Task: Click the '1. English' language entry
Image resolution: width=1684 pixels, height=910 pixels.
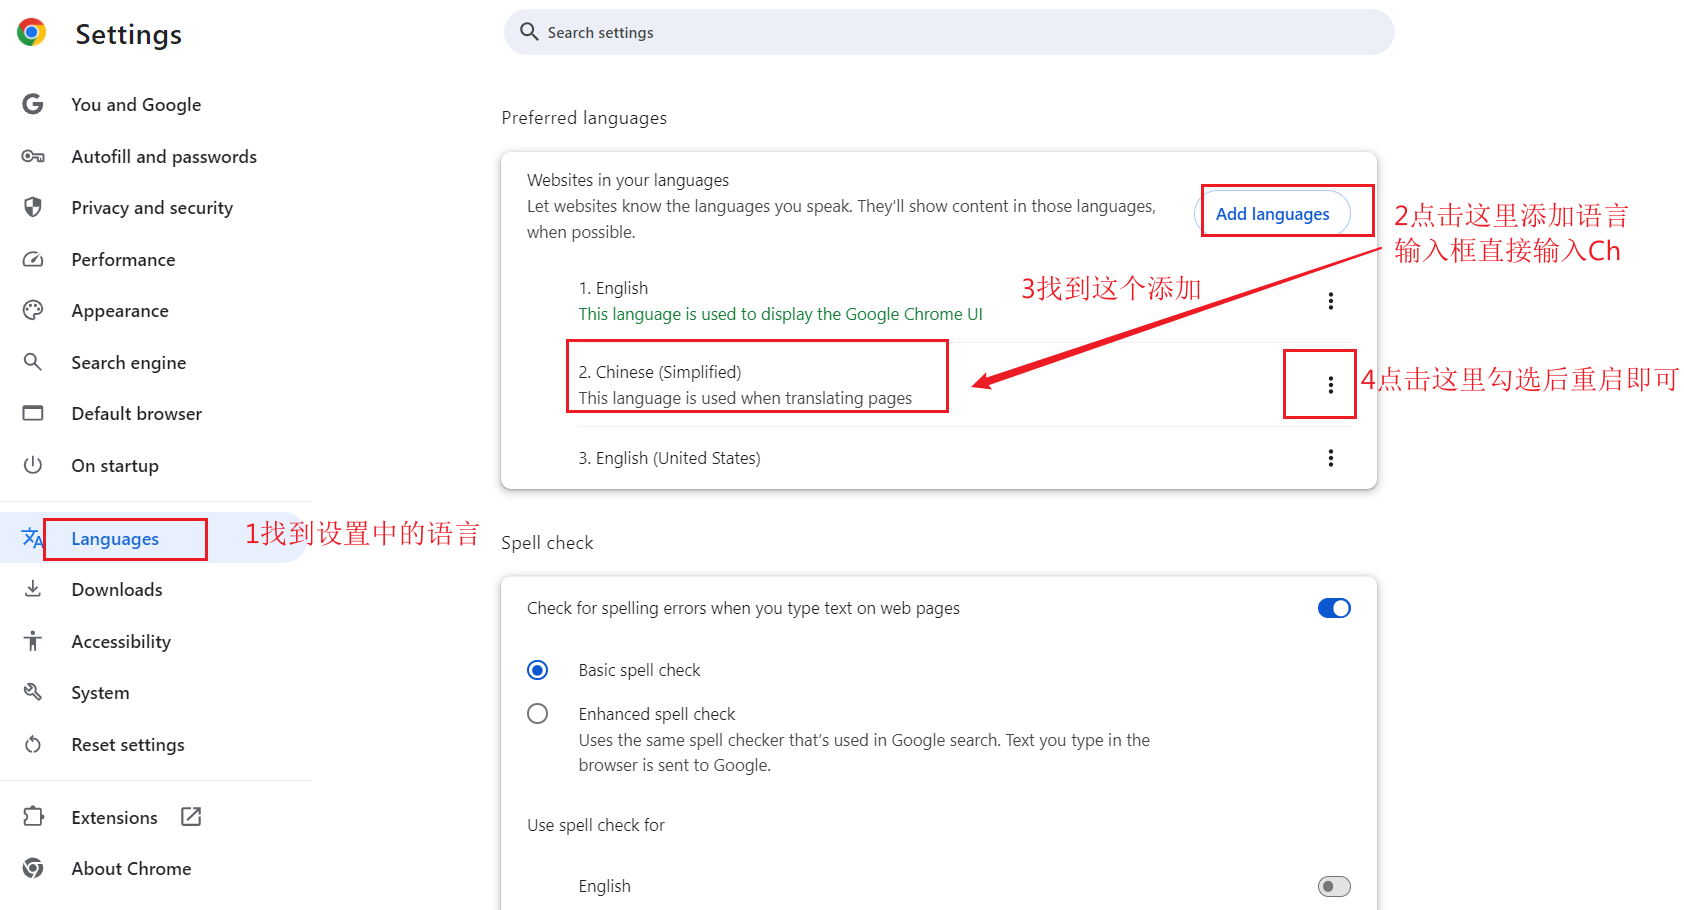Action: pos(613,288)
